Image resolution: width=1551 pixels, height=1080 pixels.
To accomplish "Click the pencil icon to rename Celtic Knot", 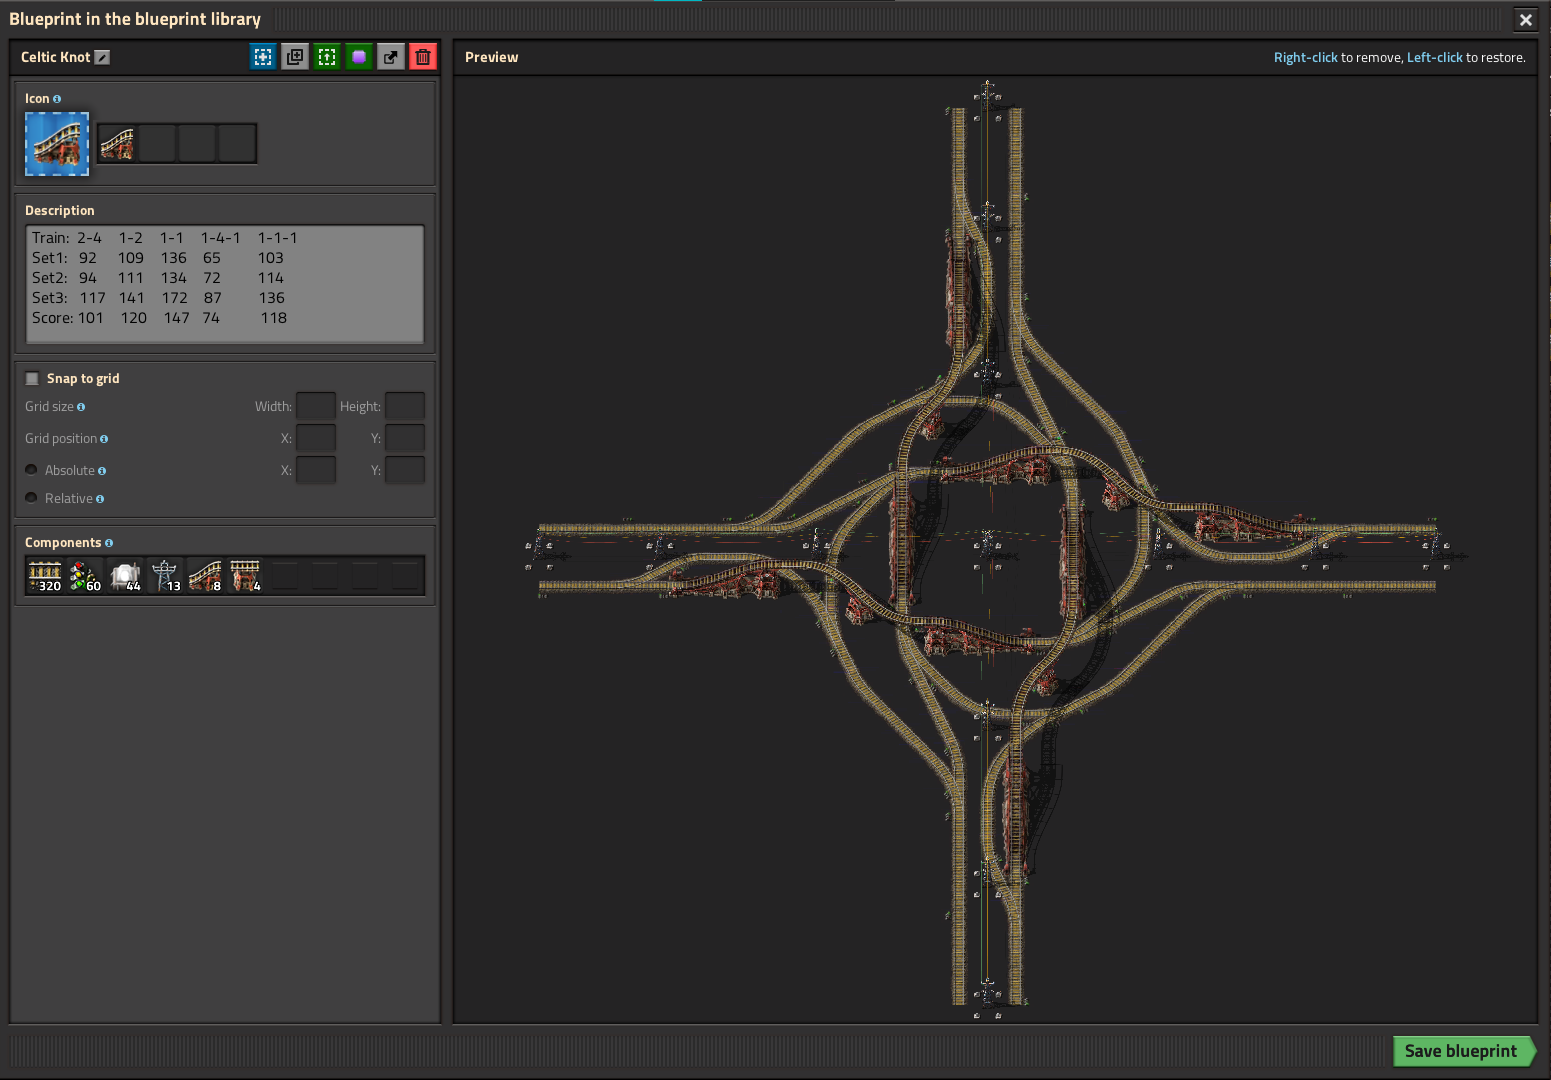I will pyautogui.click(x=102, y=58).
